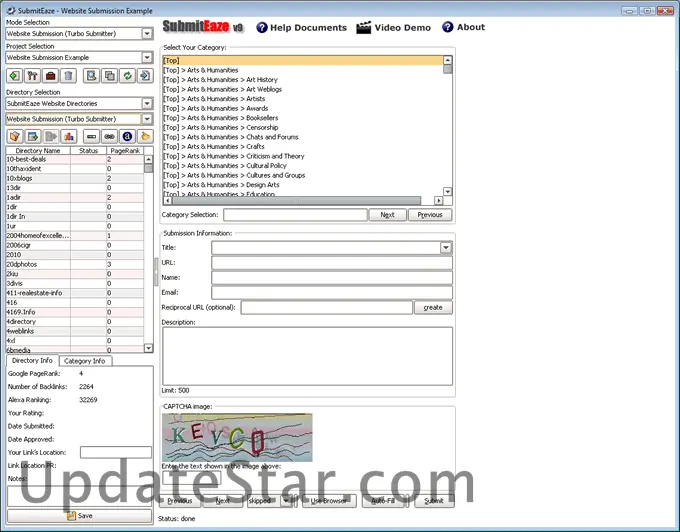Open Help Documents link
Image resolution: width=680 pixels, height=532 pixels.
(x=308, y=28)
